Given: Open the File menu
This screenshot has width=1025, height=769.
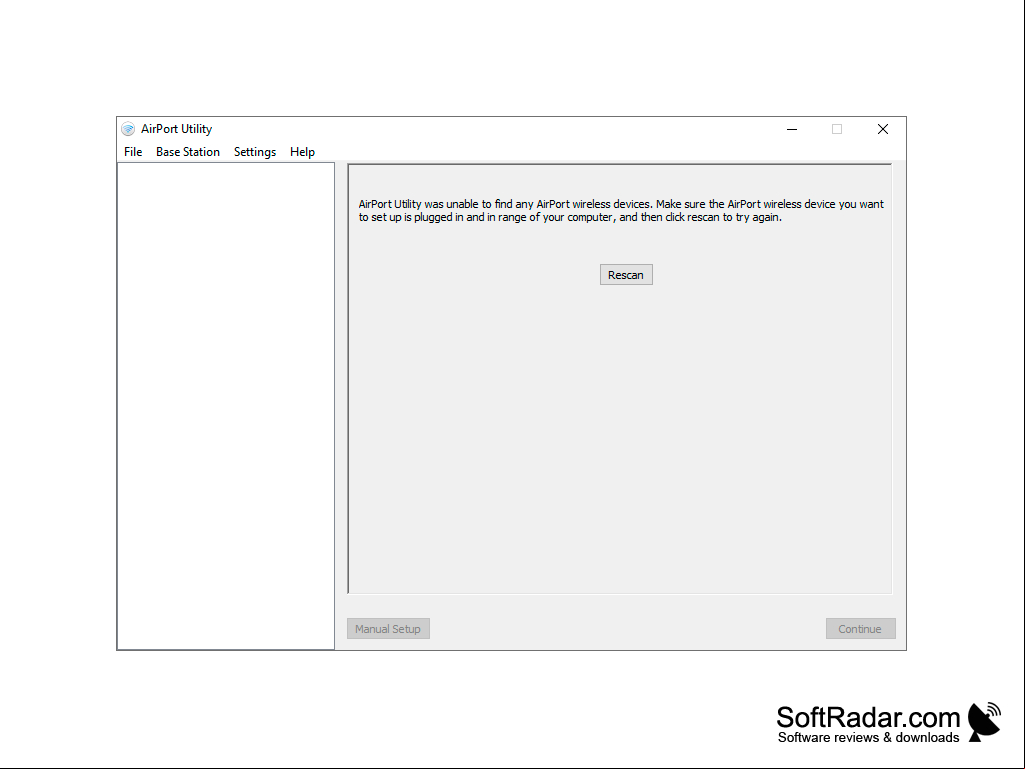Looking at the screenshot, I should pos(133,152).
